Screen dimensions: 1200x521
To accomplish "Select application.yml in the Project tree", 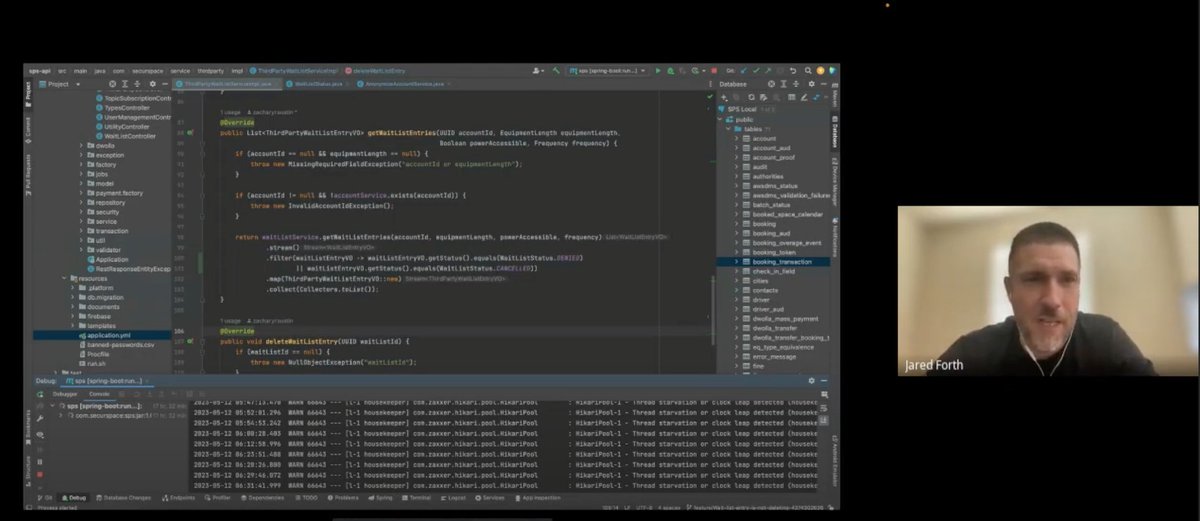I will click(x=108, y=335).
